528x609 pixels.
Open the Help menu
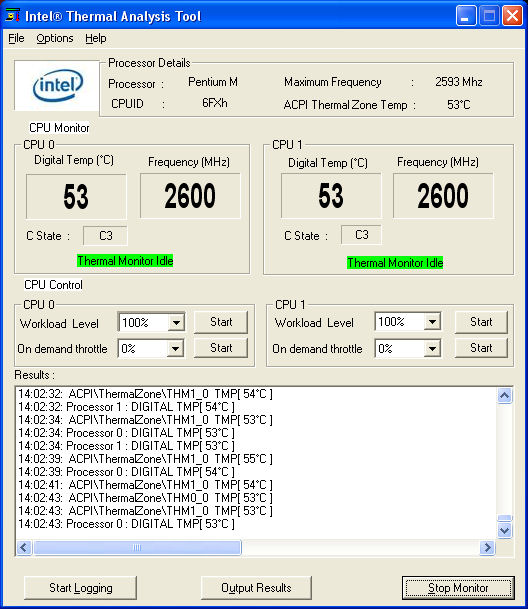[x=96, y=38]
